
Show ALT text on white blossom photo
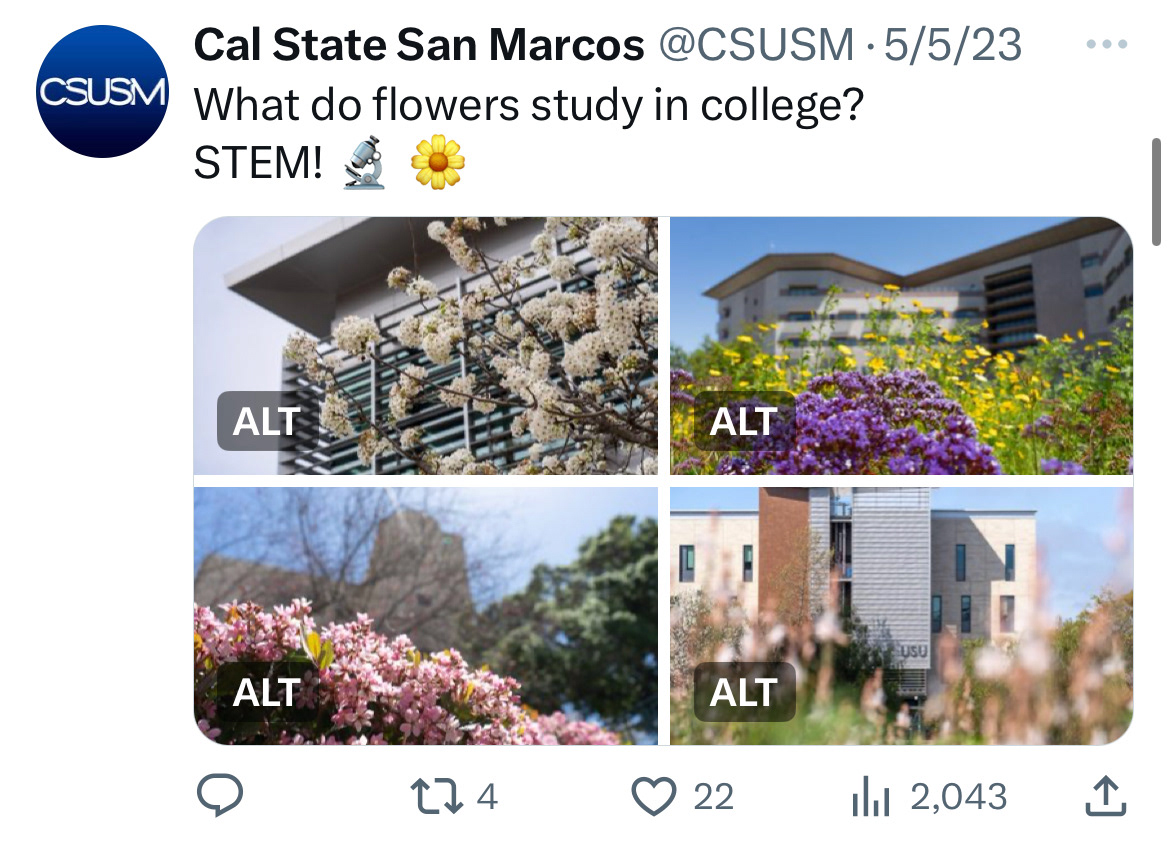coord(266,421)
